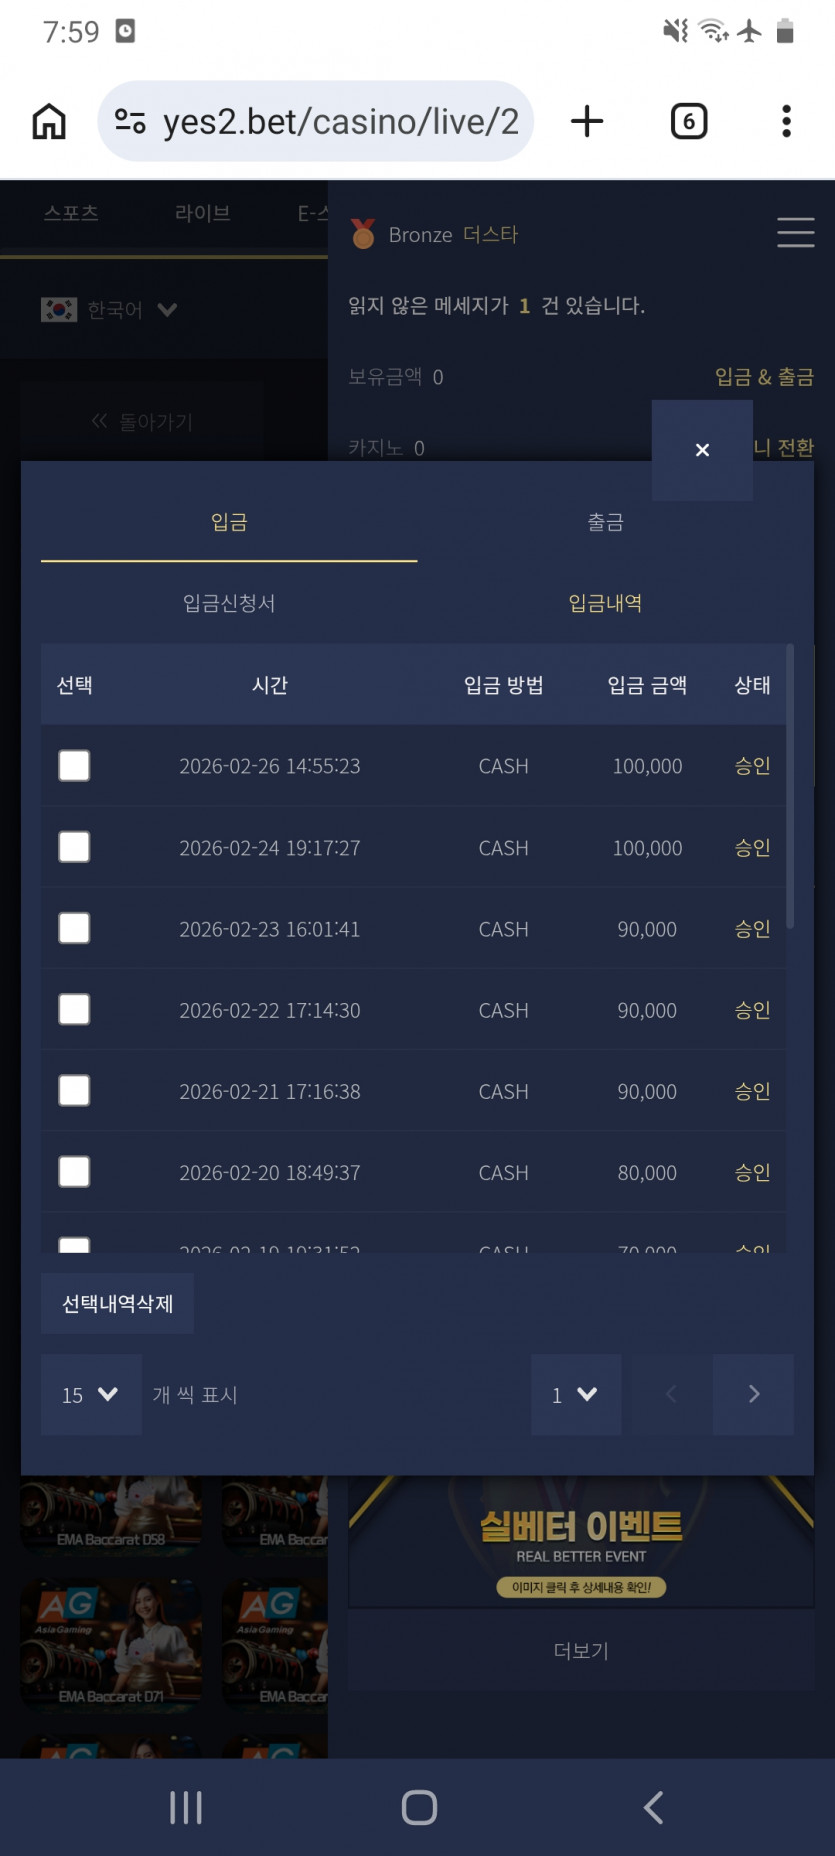835x1856 pixels.
Task: Open the page number 1 dropdown
Action: point(576,1394)
